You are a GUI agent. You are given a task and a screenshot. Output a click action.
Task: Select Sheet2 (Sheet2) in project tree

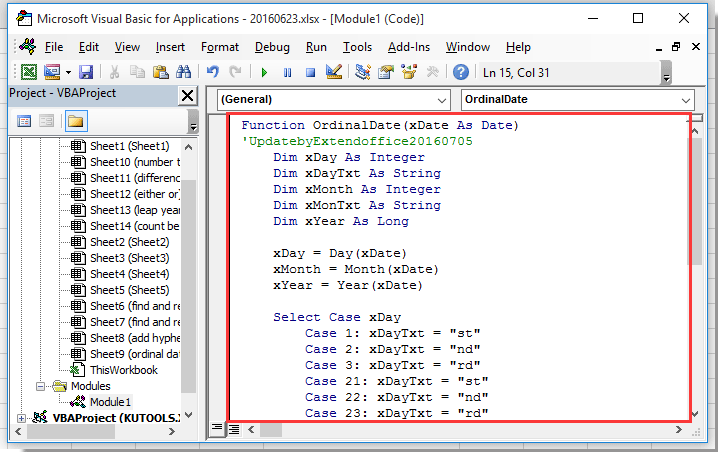tap(129, 242)
